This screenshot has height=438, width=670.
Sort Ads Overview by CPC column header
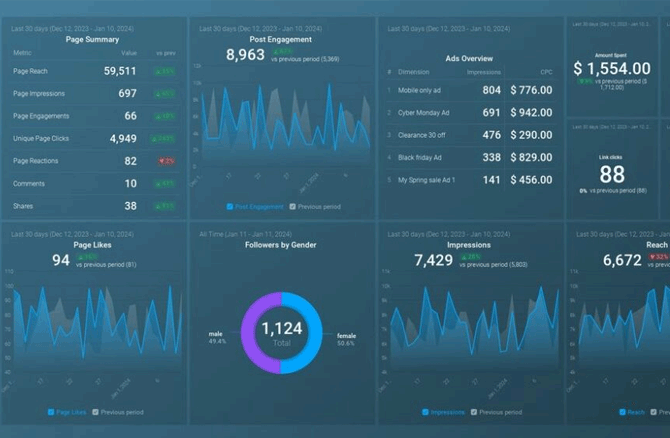(545, 73)
